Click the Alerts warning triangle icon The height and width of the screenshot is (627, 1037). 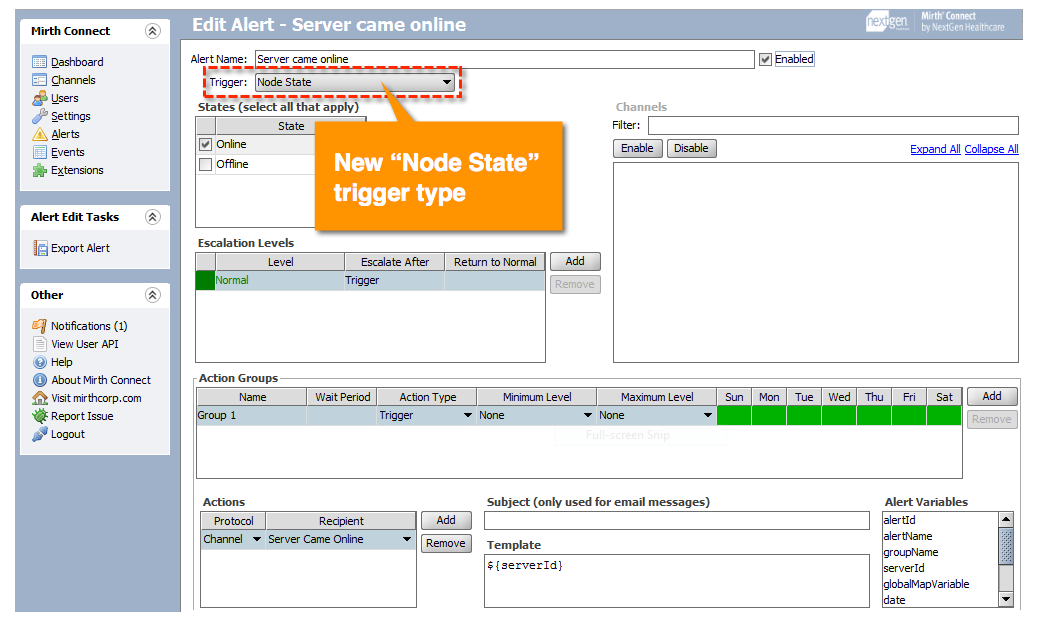click(40, 134)
